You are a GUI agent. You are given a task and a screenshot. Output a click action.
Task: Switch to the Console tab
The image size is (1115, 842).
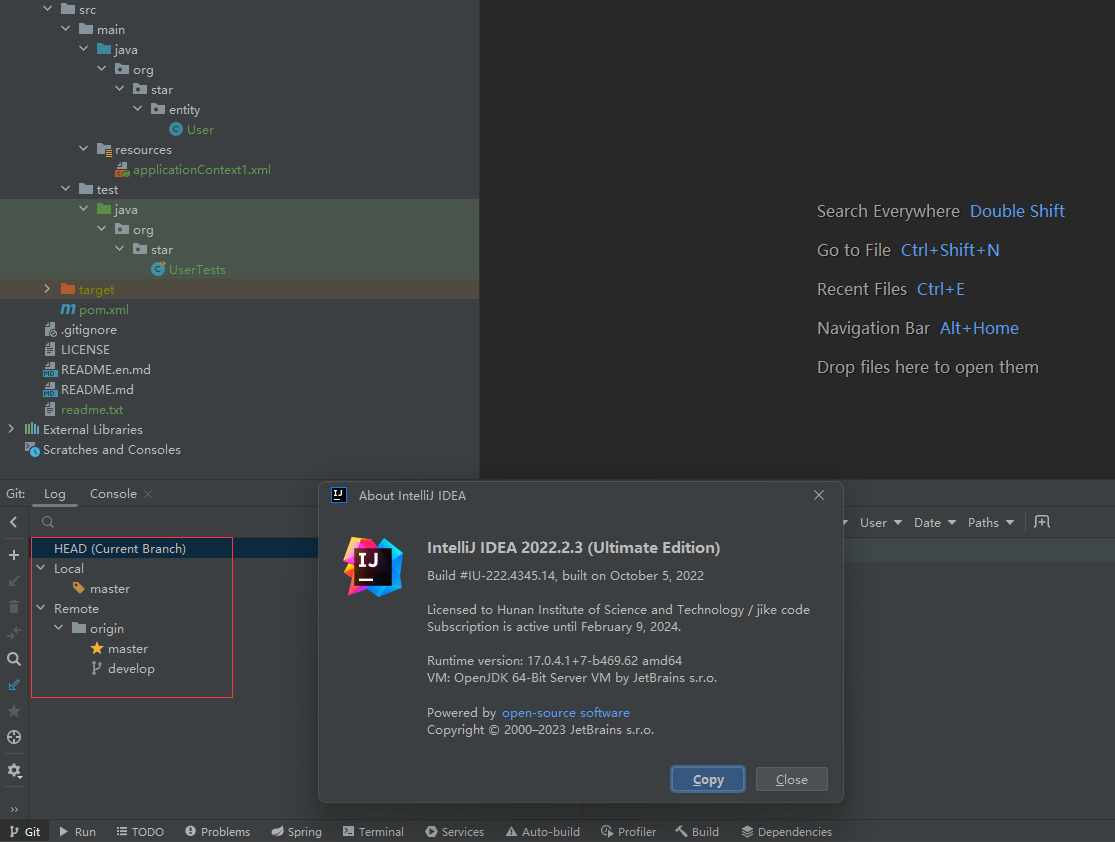tap(113, 494)
